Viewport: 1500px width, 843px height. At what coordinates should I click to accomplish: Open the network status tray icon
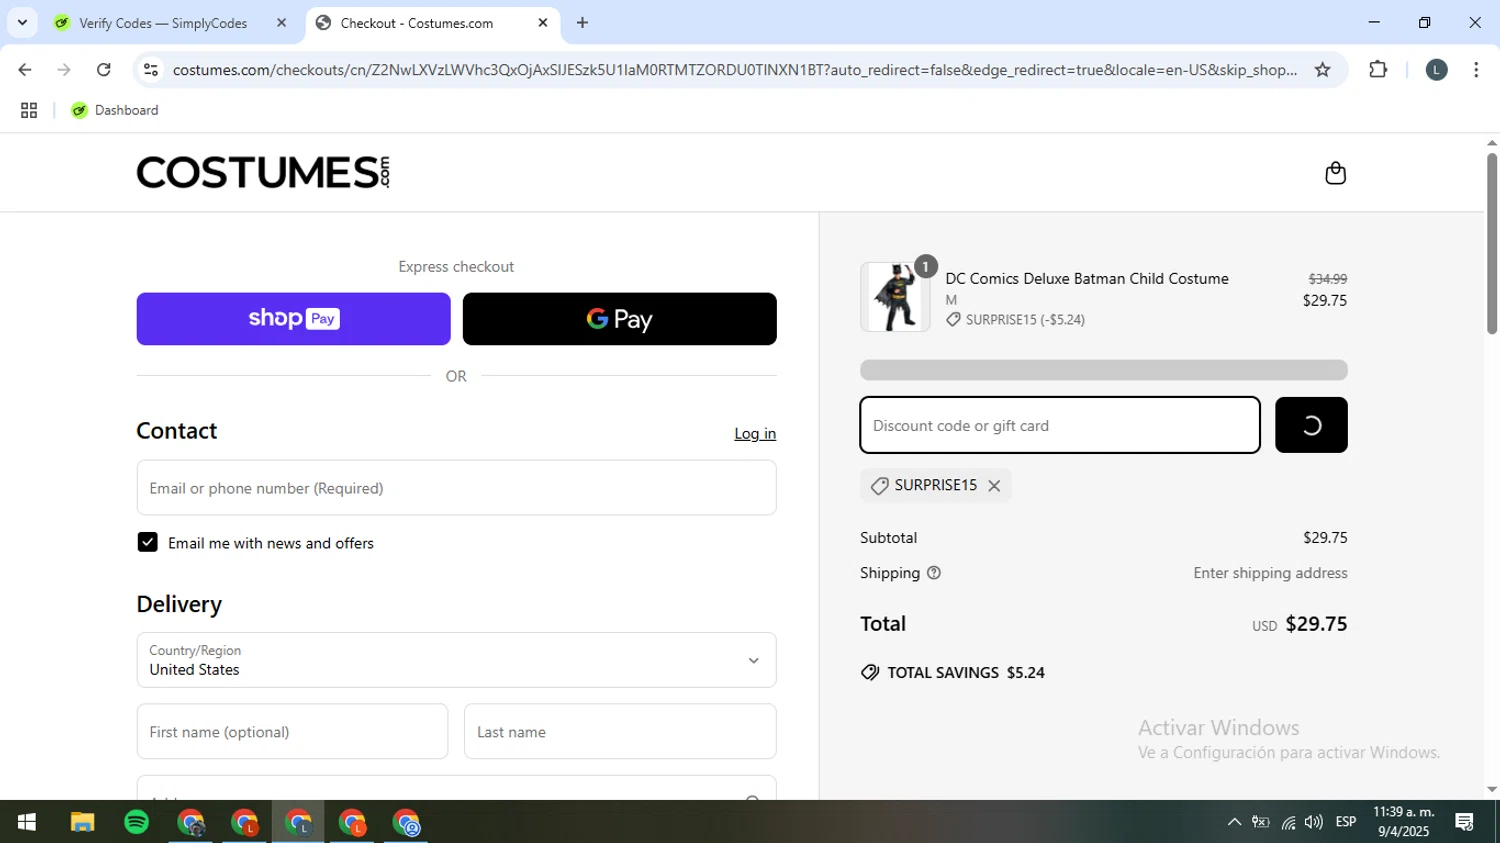tap(1288, 822)
